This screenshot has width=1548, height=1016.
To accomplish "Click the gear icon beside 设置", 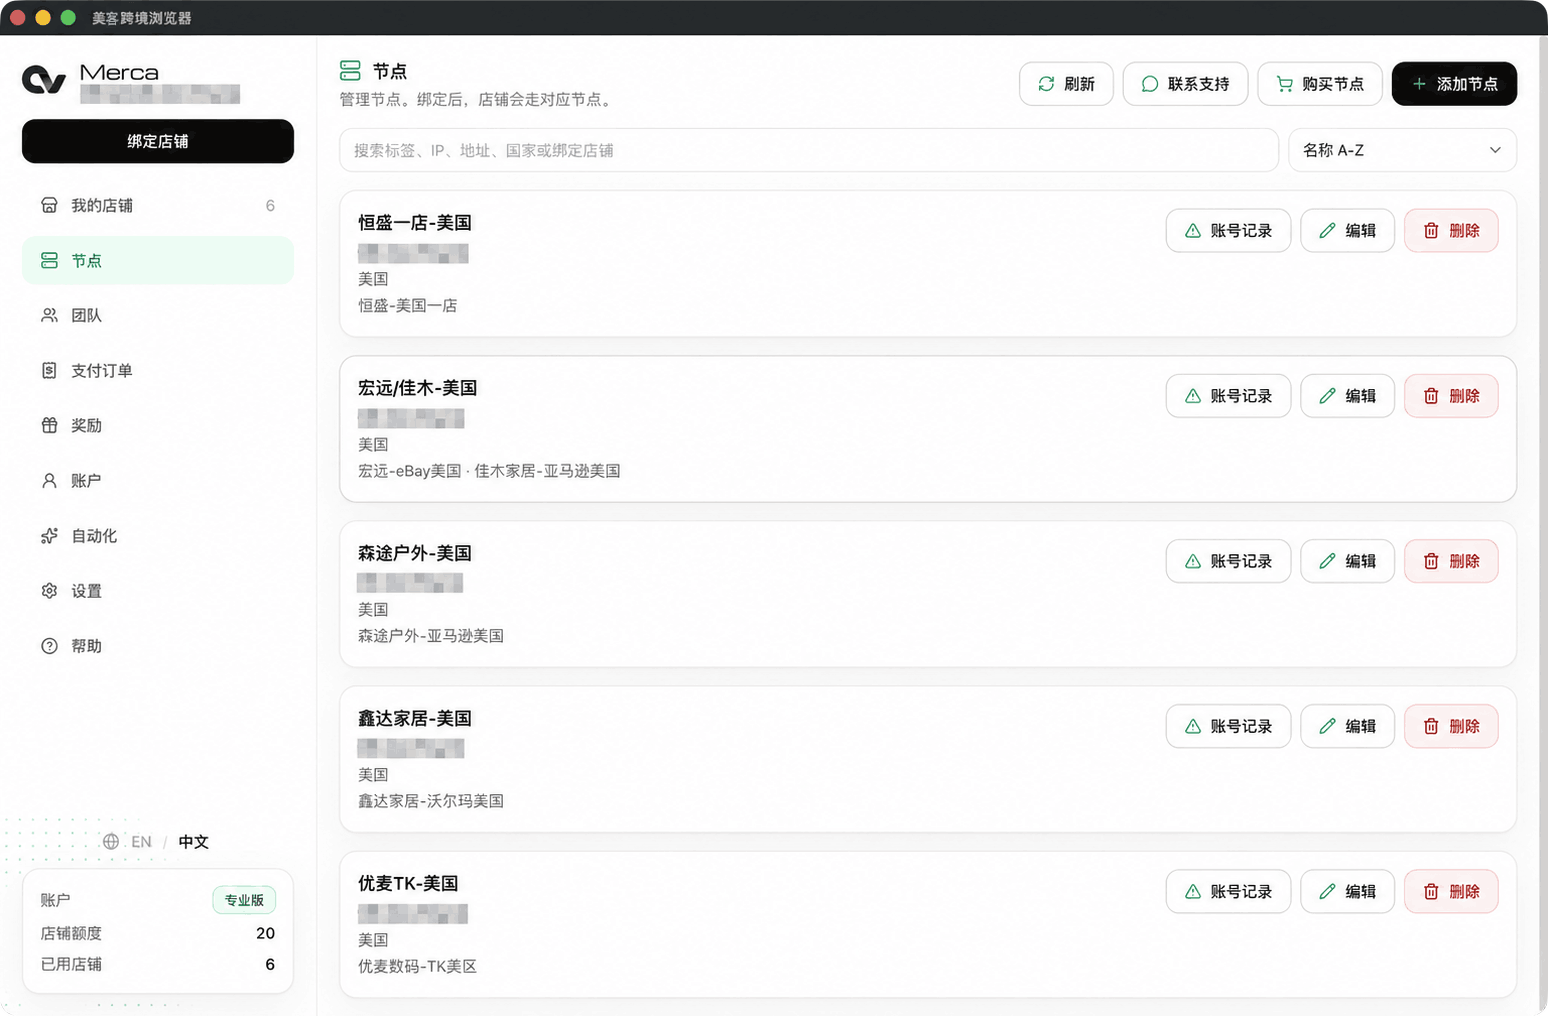I will [49, 591].
